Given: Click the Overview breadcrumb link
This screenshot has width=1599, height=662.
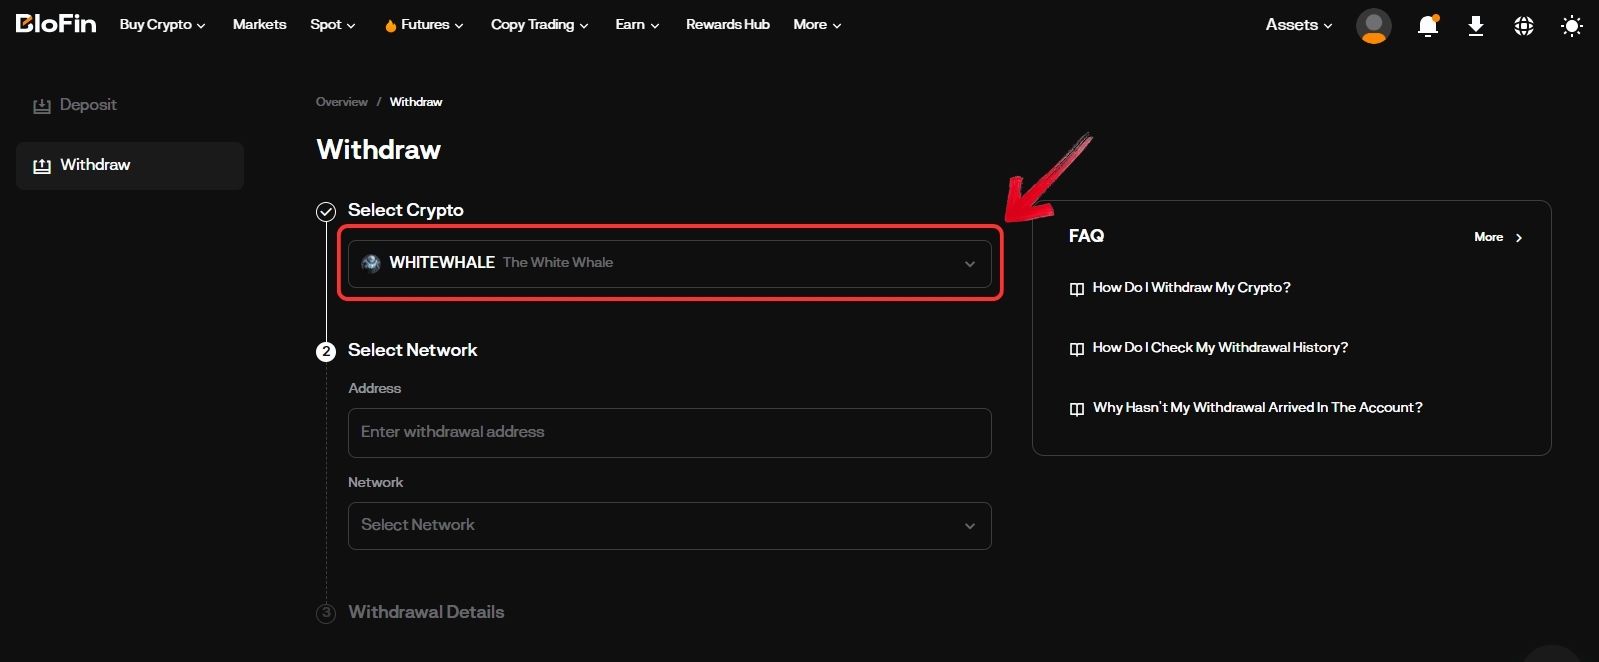Looking at the screenshot, I should tap(341, 102).
